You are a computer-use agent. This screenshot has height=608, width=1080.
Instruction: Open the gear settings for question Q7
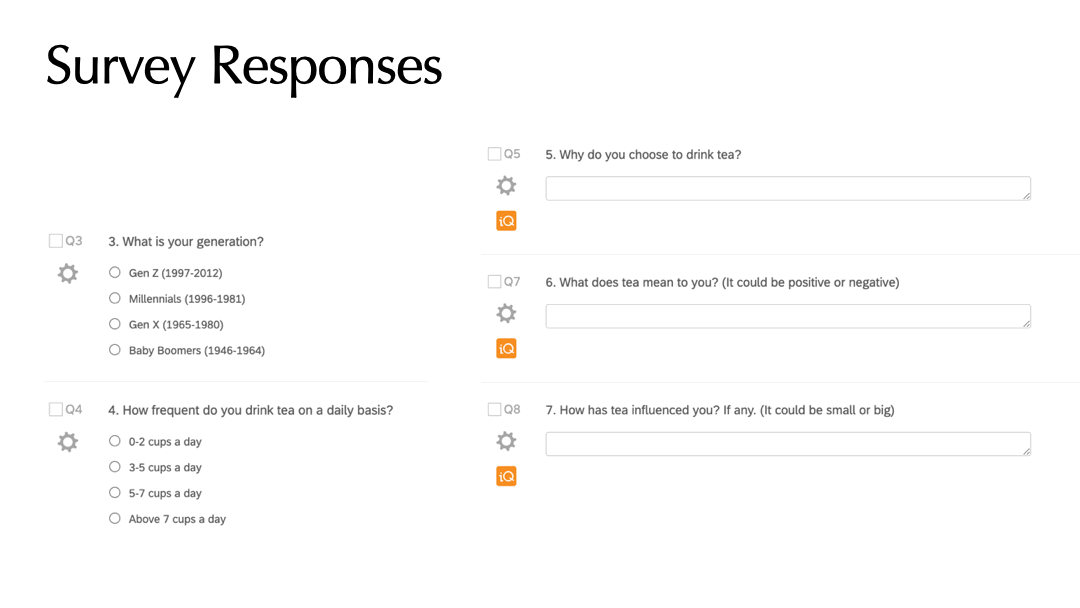coord(506,313)
